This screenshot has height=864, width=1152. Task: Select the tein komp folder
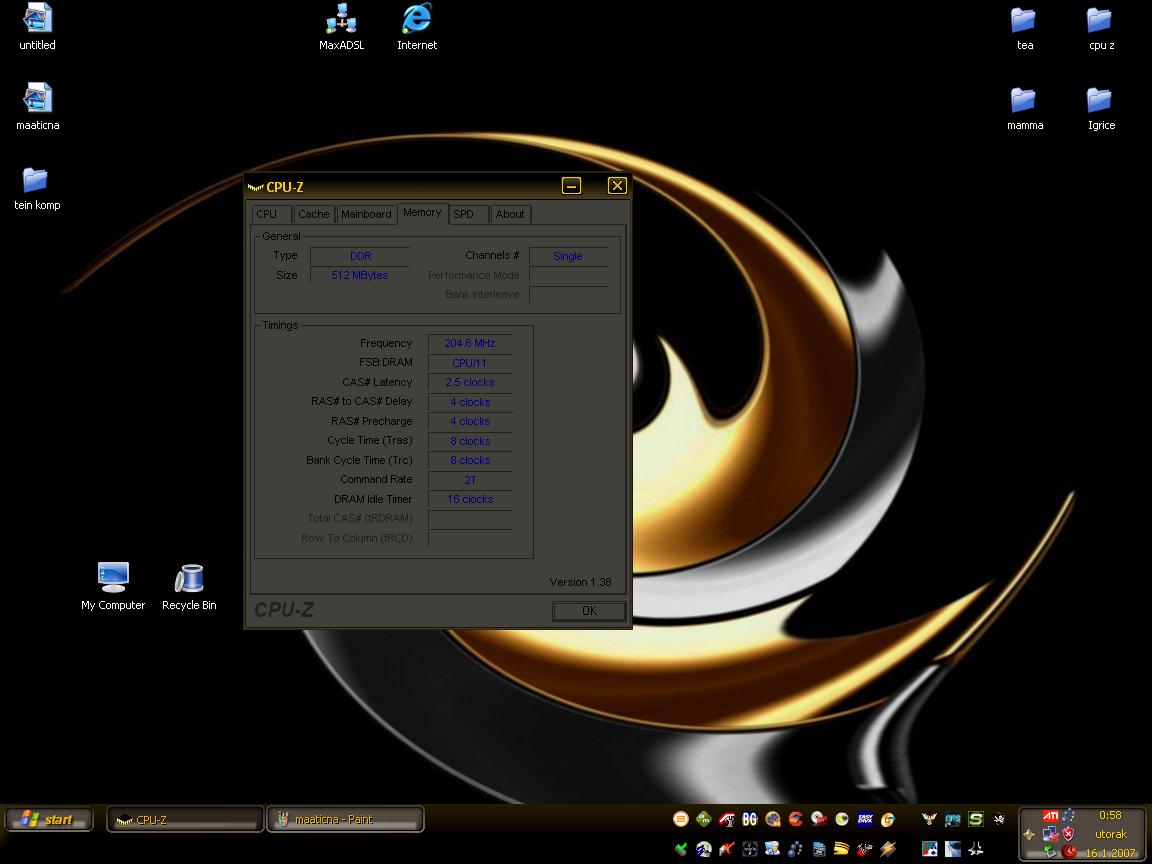tap(36, 180)
